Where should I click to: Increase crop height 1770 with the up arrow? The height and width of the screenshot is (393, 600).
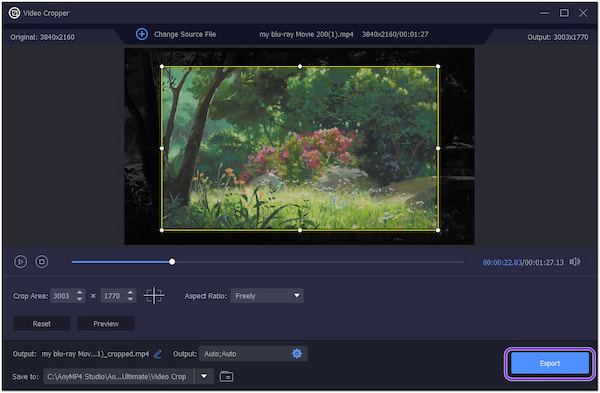pyautogui.click(x=130, y=292)
